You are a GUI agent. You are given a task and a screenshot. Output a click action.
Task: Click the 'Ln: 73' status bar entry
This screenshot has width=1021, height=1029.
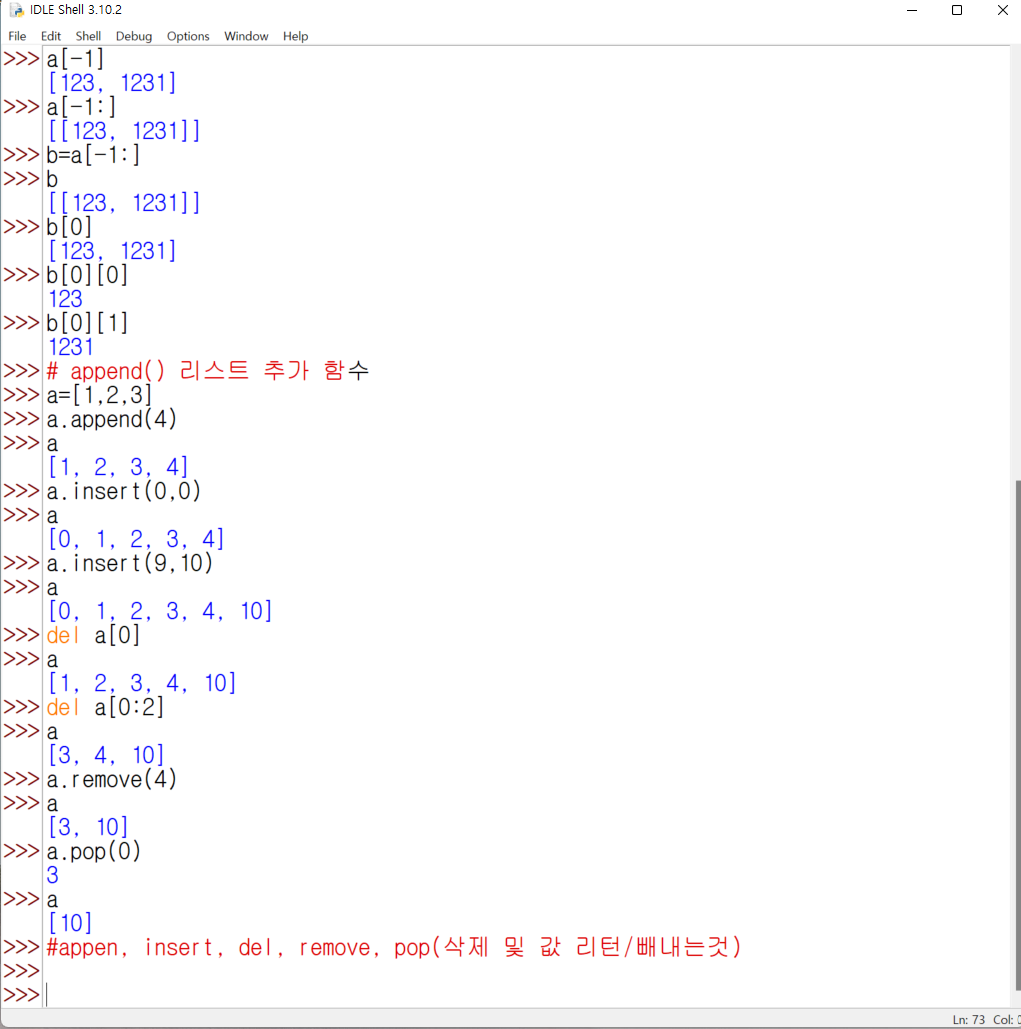click(x=969, y=1020)
